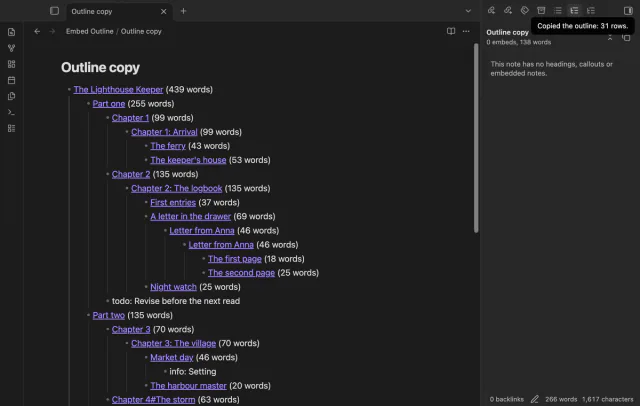640x406 pixels.
Task: Open the daily note calendar icon
Action: (11, 80)
